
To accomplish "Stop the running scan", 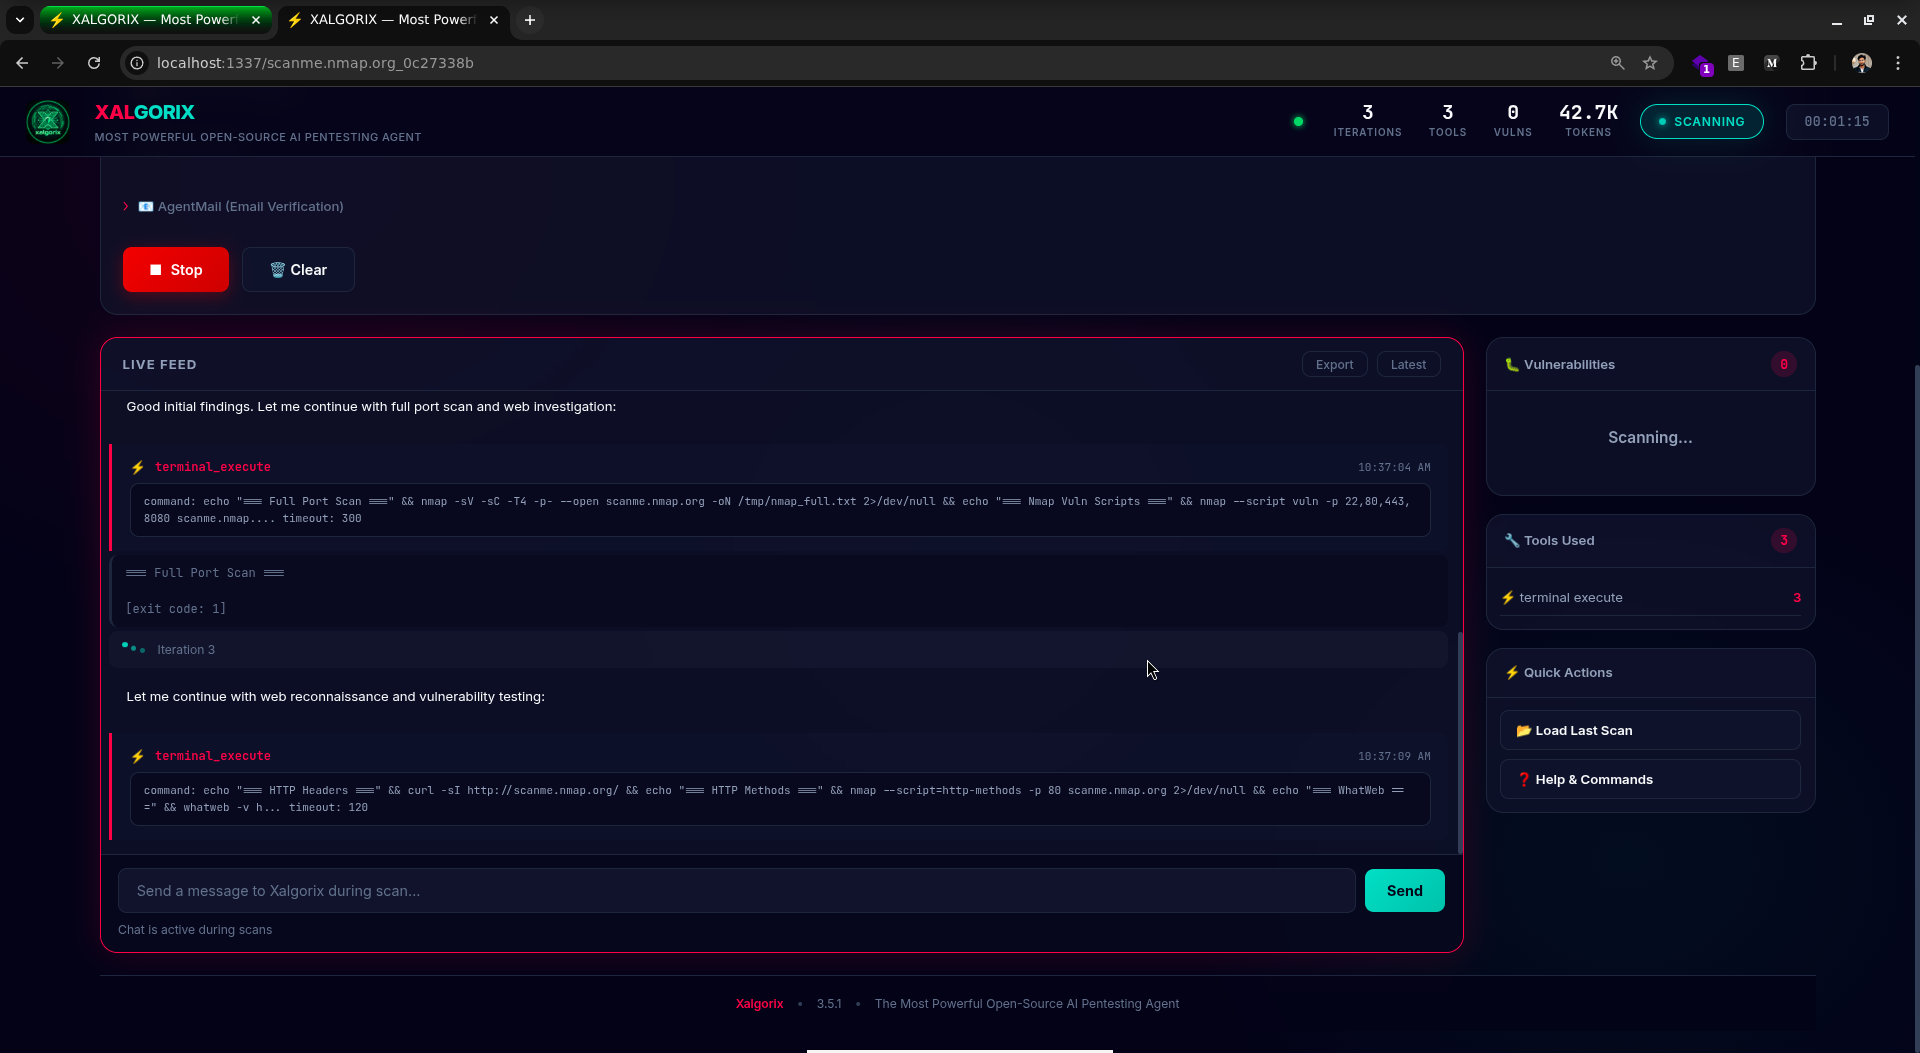I will pos(176,270).
